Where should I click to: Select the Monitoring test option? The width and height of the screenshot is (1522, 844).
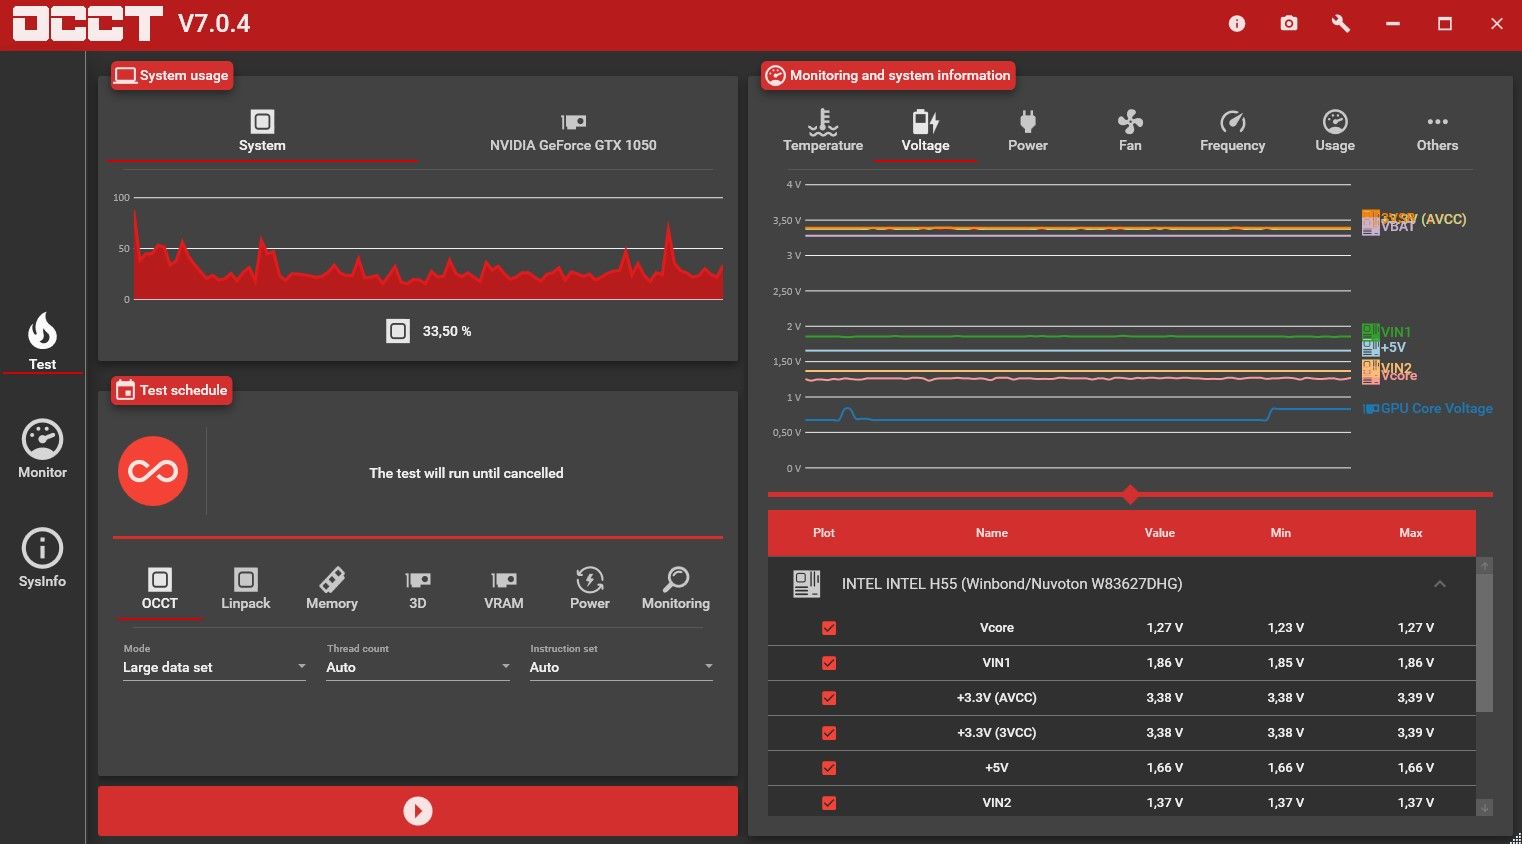pyautogui.click(x=675, y=589)
